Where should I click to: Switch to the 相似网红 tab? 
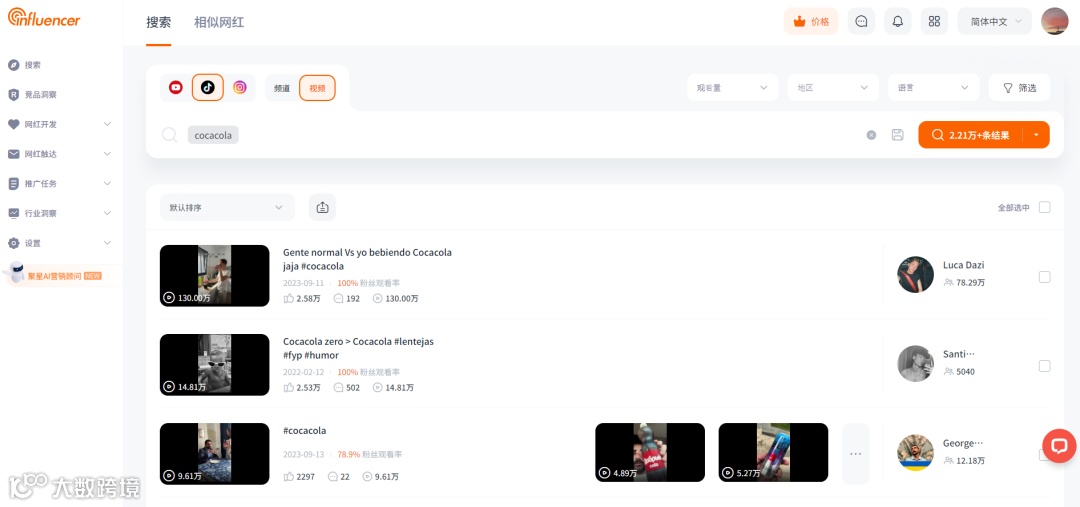(219, 22)
